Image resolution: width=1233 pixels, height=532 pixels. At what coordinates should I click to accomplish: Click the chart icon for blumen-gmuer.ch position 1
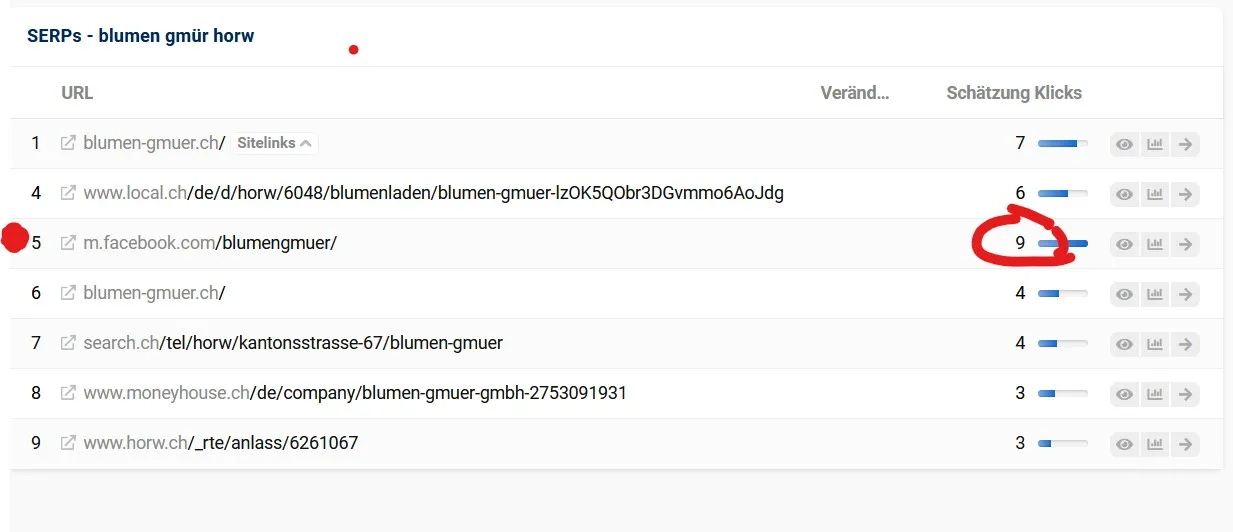click(1155, 144)
